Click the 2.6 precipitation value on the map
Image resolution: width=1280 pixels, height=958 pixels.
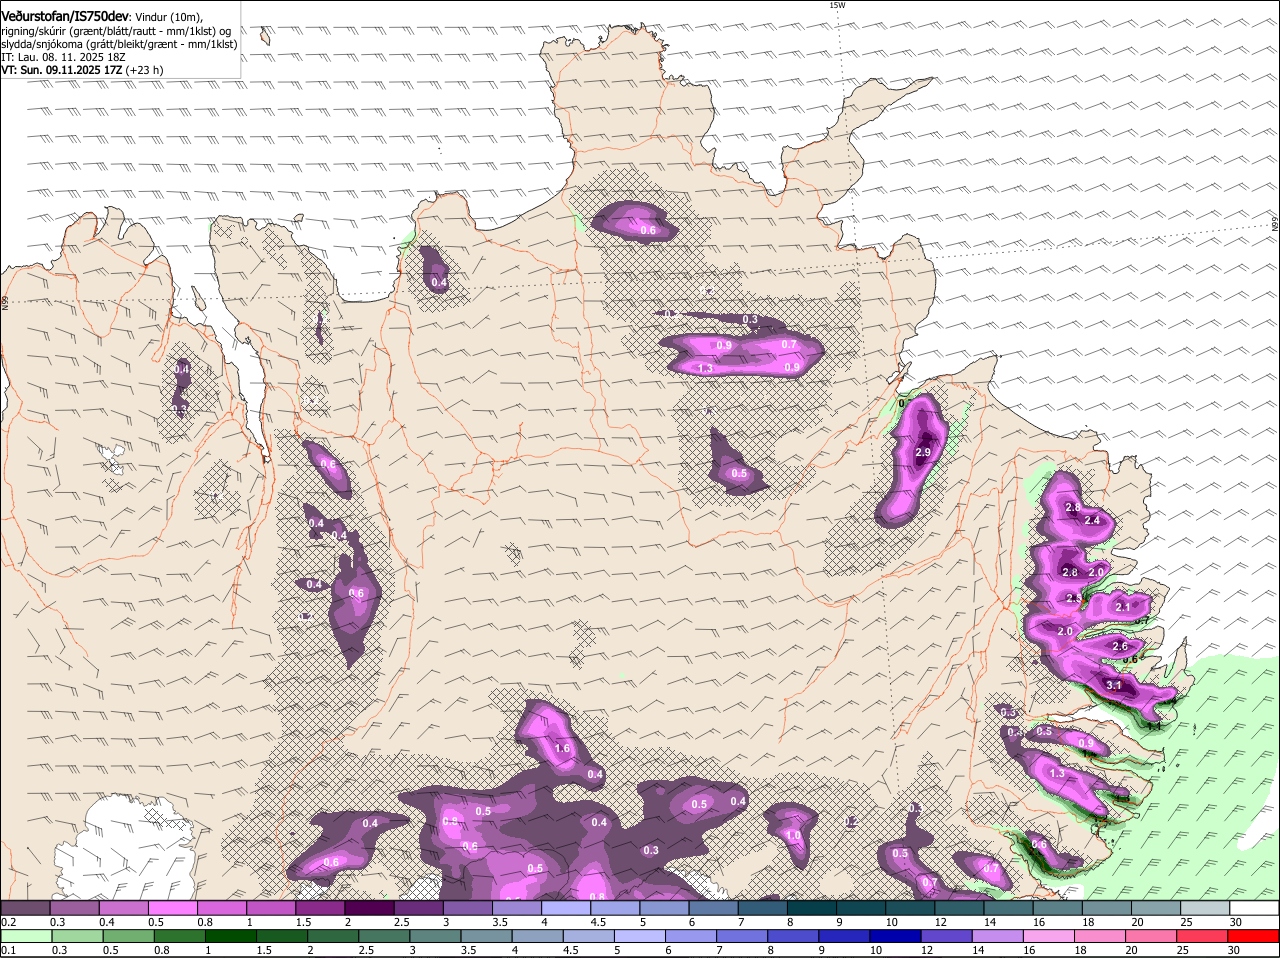coord(1120,646)
